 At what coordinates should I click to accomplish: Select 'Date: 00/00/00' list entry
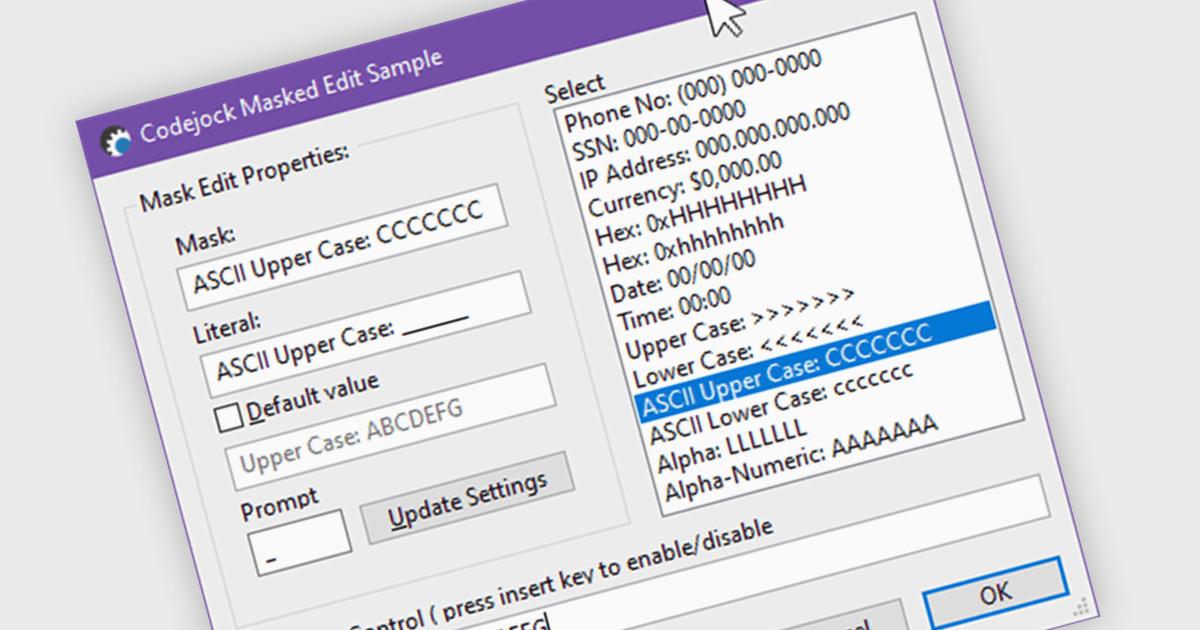[684, 277]
